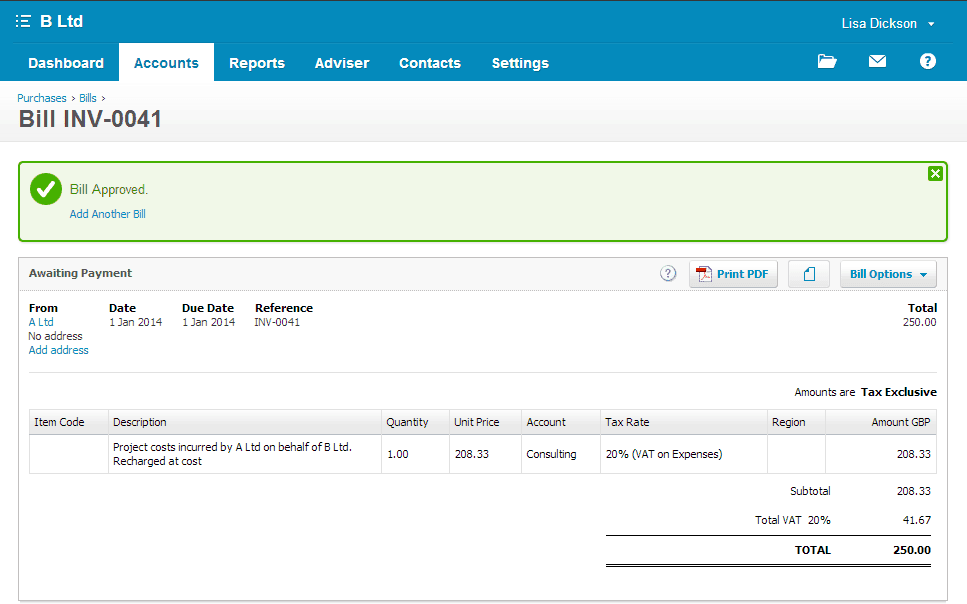This screenshot has height=604, width=967.
Task: Click the Consulting account cell
Action: pos(561,454)
